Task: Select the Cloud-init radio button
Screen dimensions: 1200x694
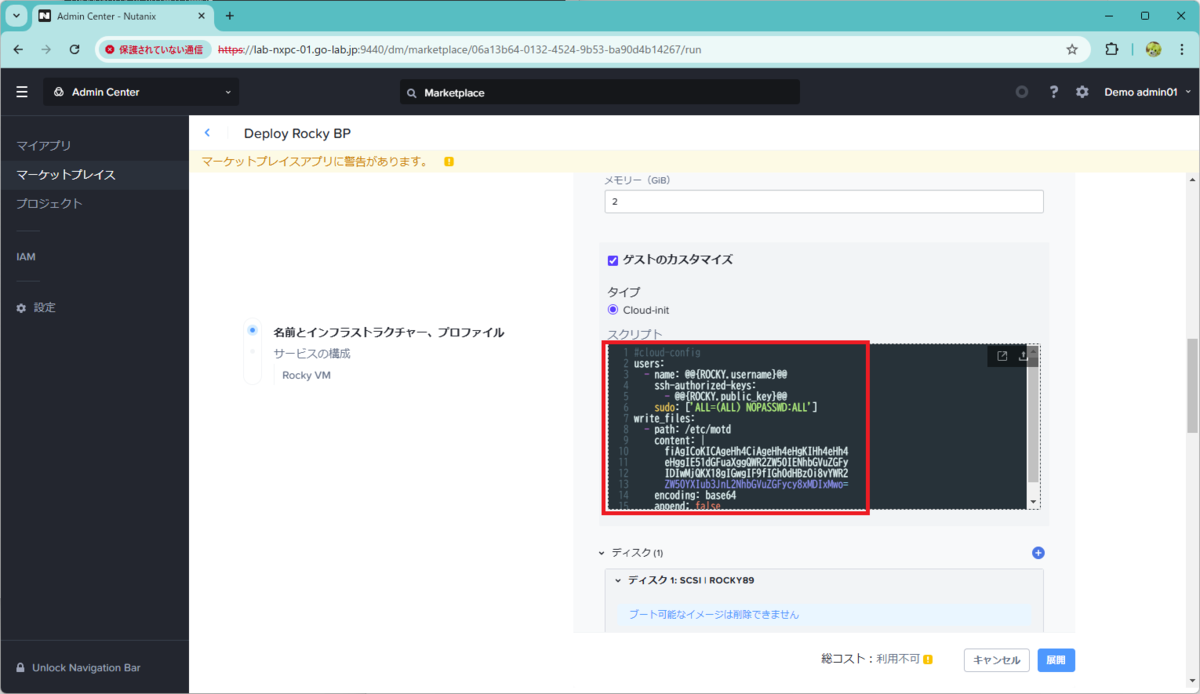Action: coord(613,310)
